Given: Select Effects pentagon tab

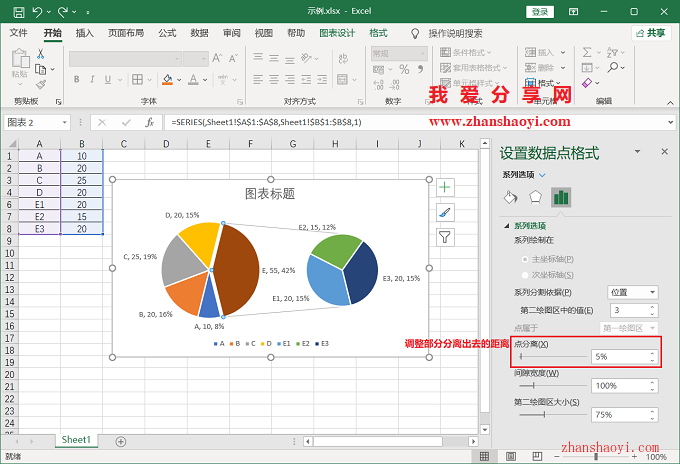Looking at the screenshot, I should pyautogui.click(x=536, y=197).
